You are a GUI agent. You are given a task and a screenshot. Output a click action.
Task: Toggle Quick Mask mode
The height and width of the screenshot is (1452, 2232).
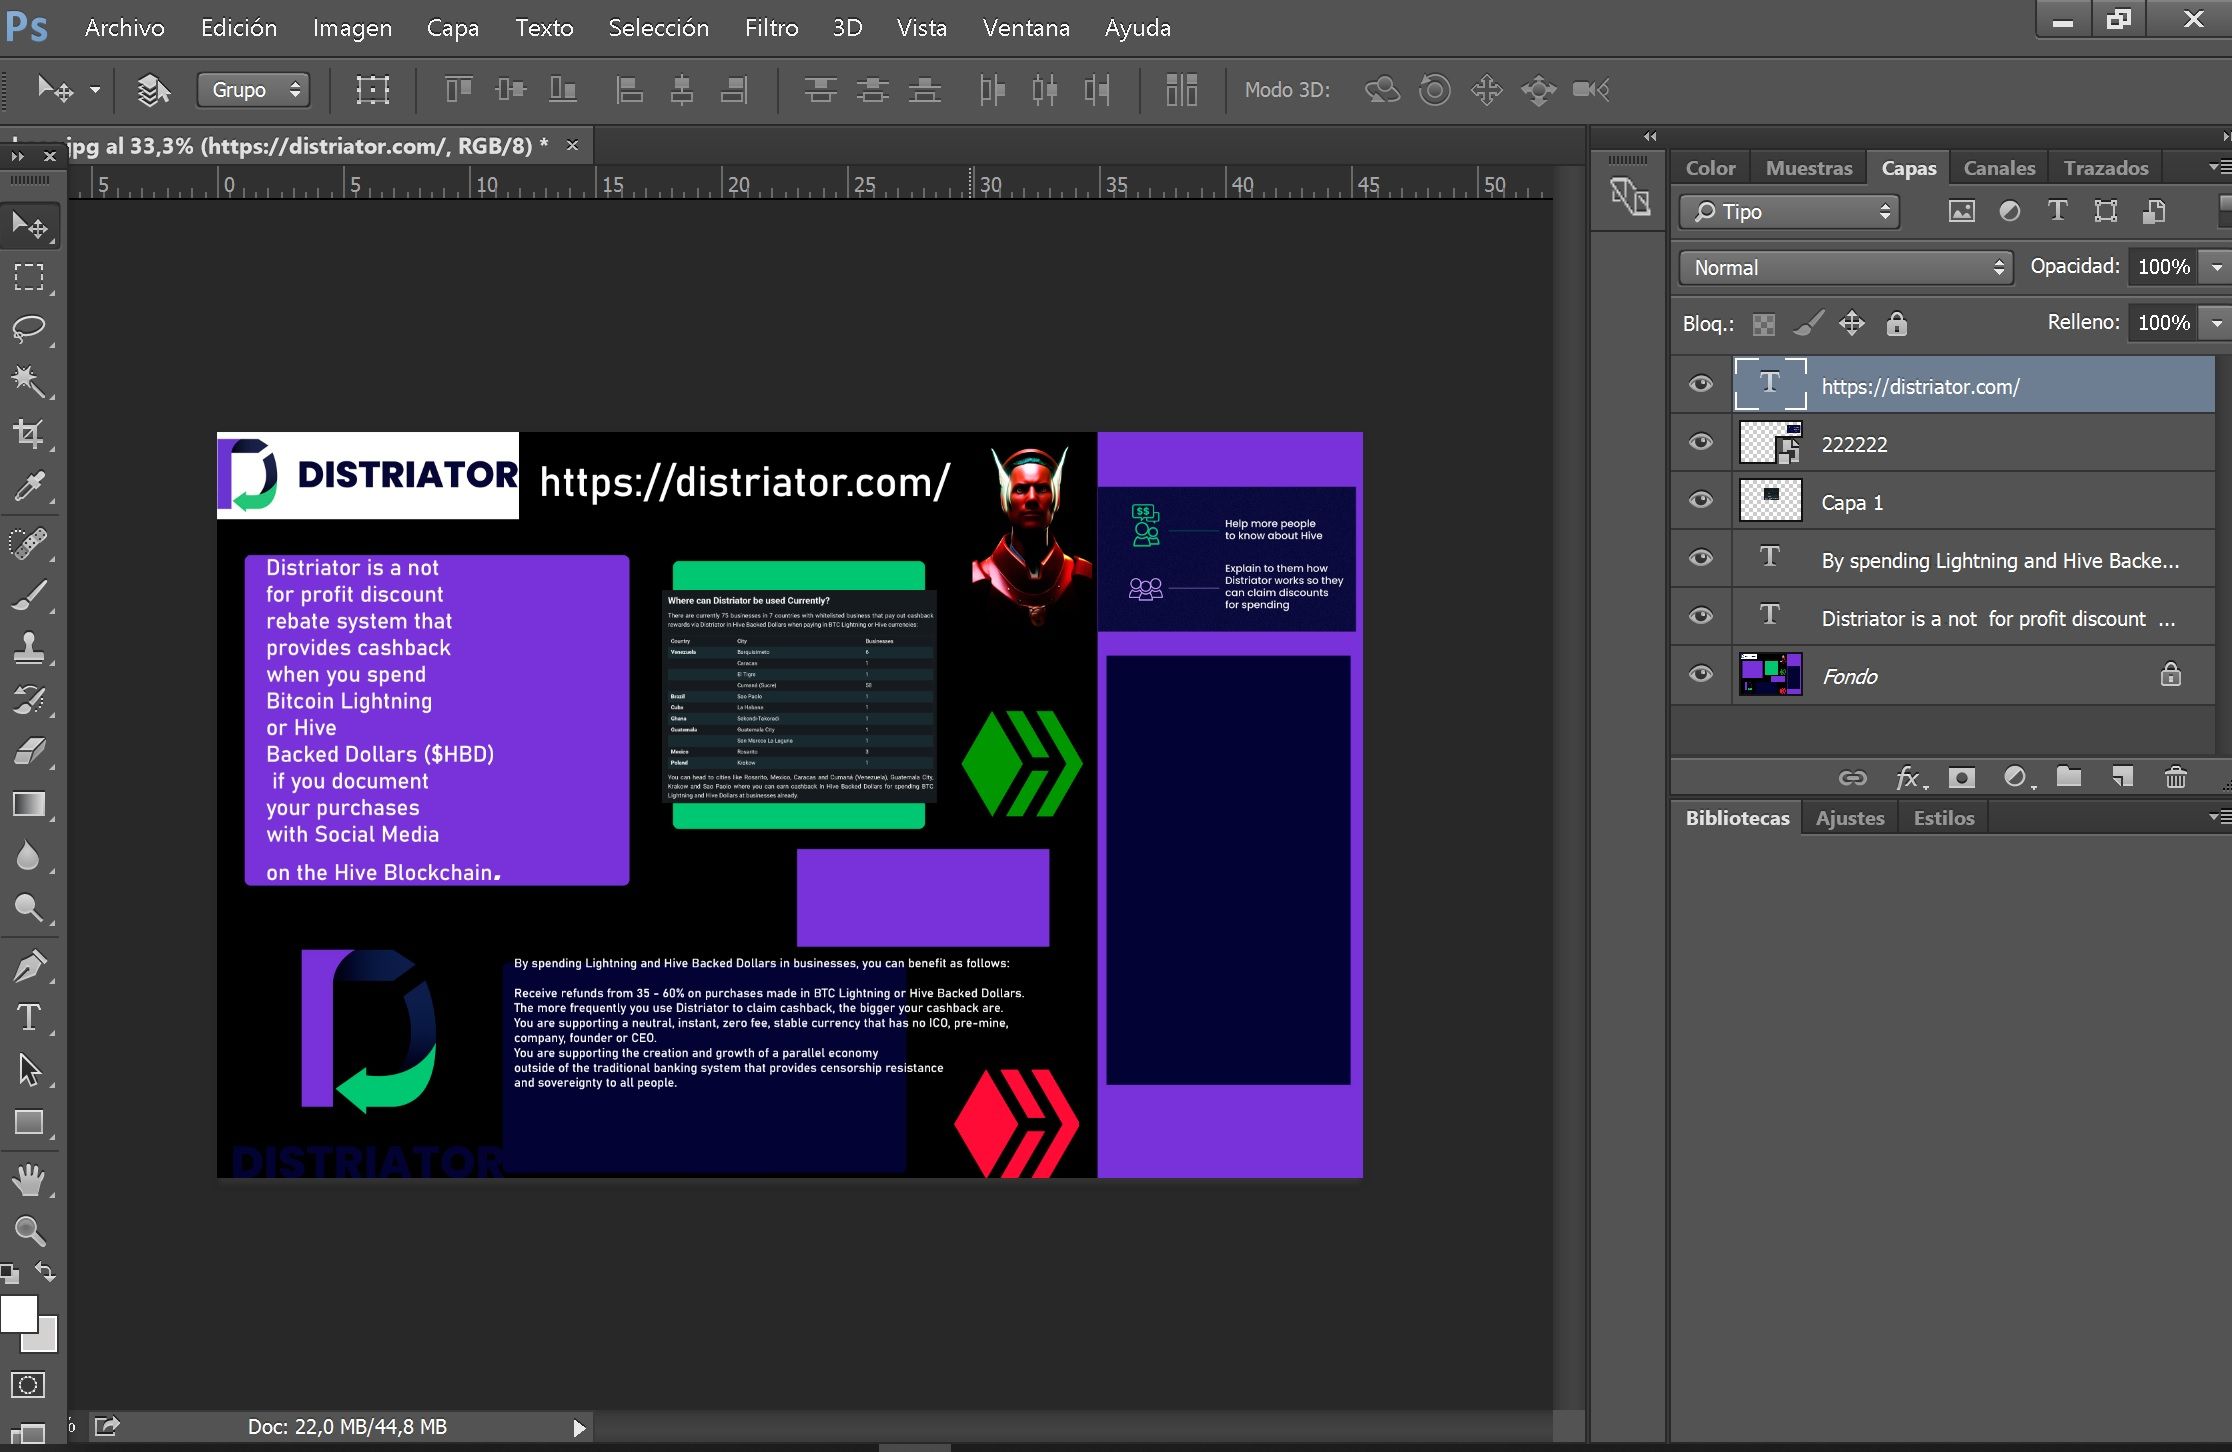(28, 1385)
